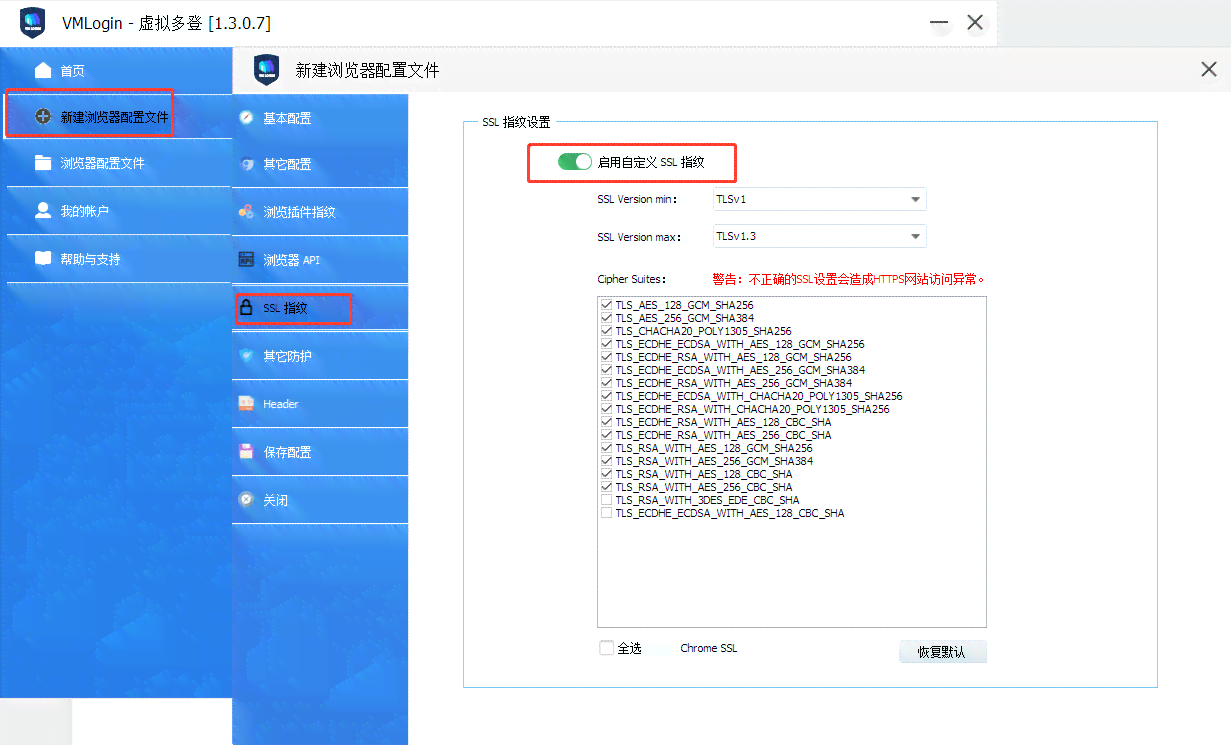1231x745 pixels.
Task: Click the folder icon beside 浏览器配置文件
Action: coord(43,163)
